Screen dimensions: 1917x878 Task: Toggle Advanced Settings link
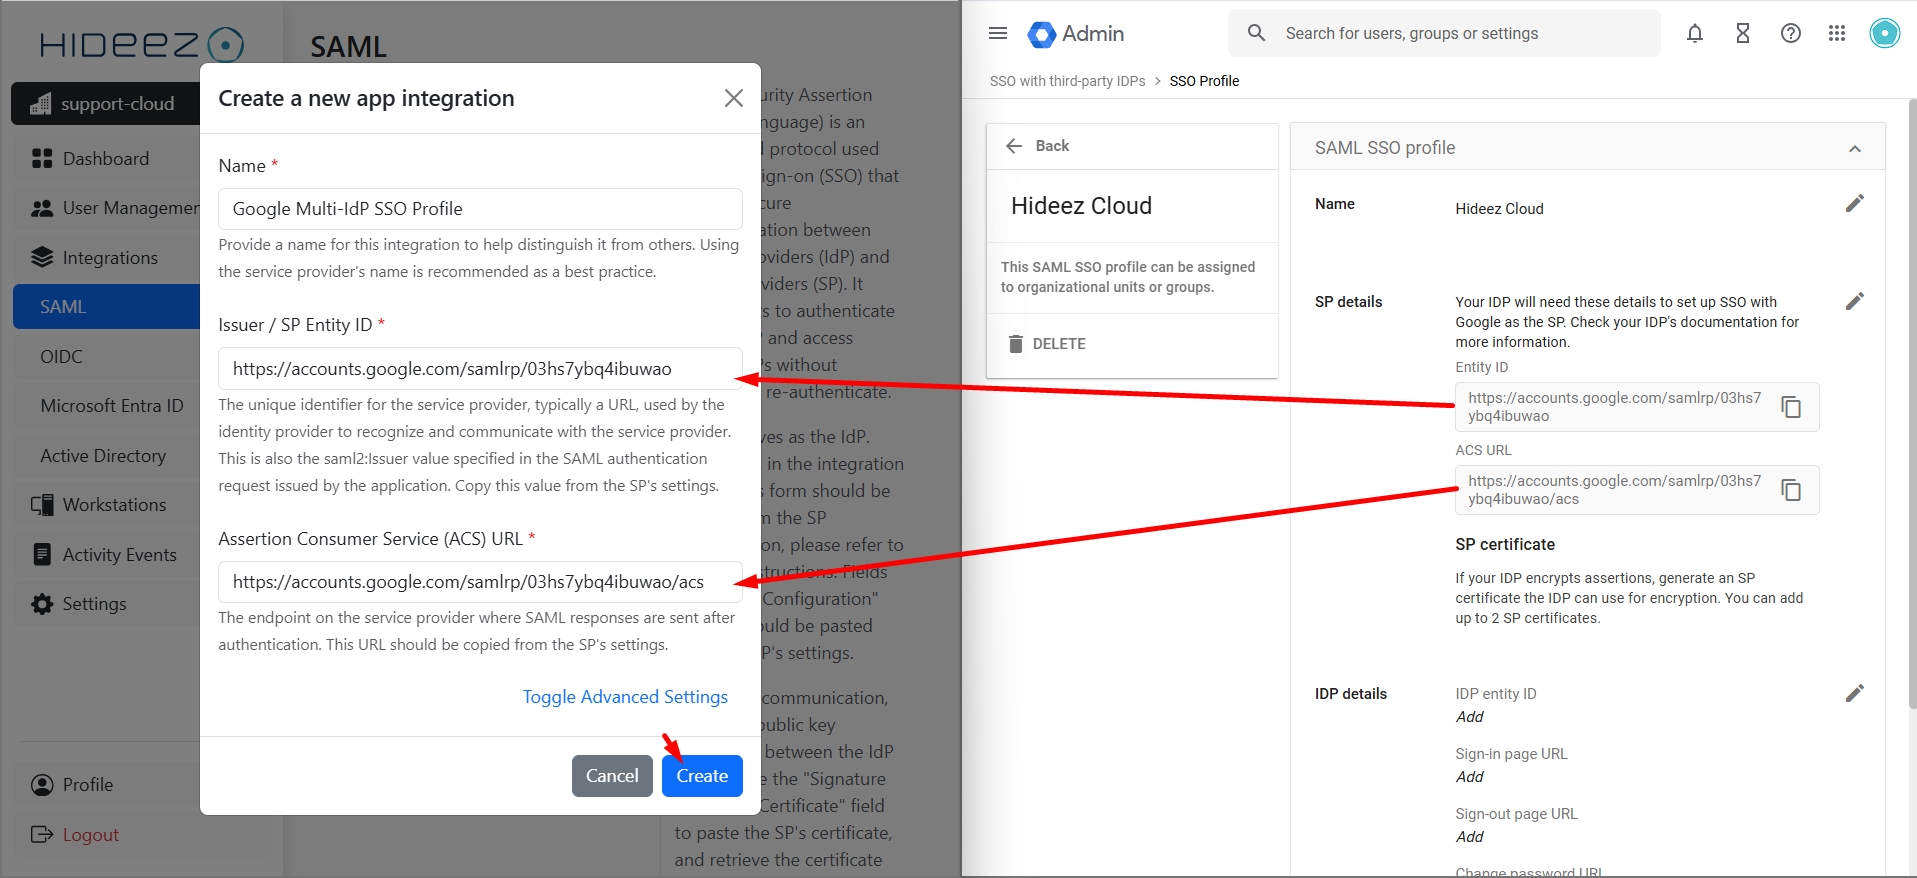625,697
